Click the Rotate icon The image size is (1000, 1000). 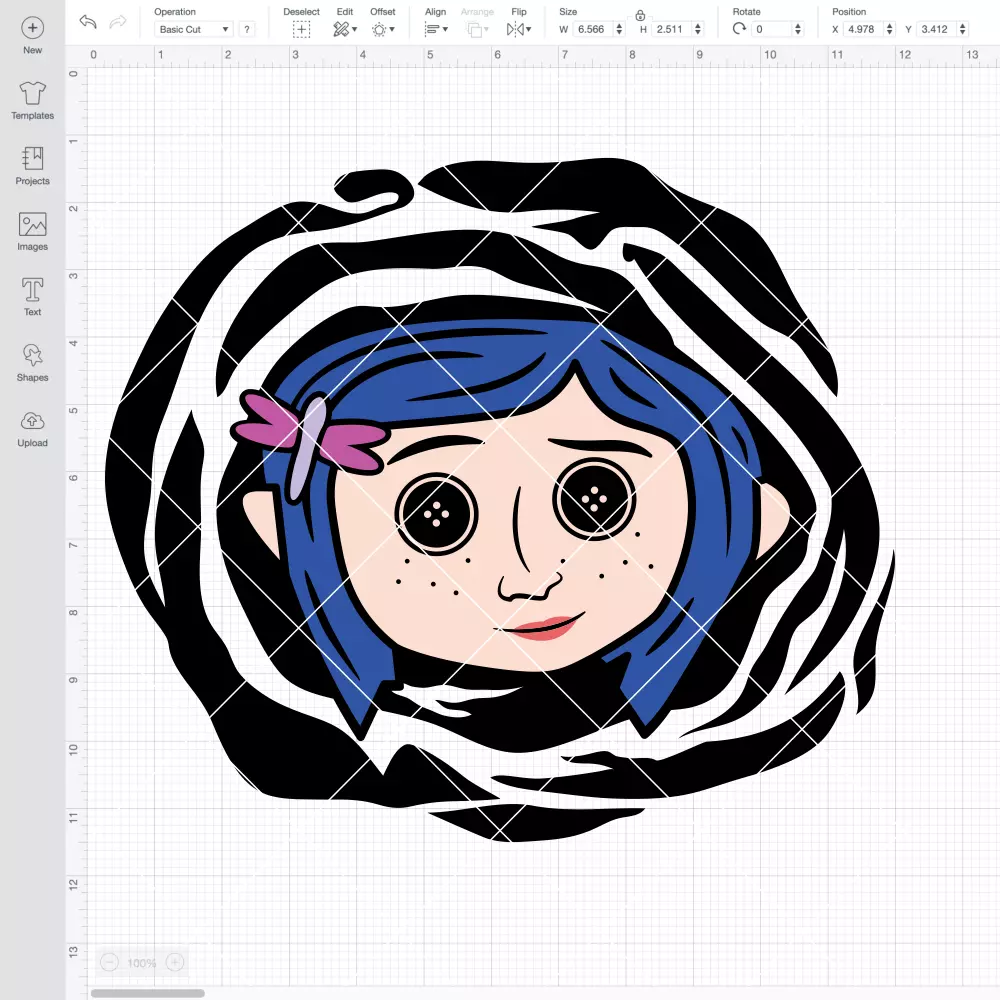pyautogui.click(x=739, y=29)
